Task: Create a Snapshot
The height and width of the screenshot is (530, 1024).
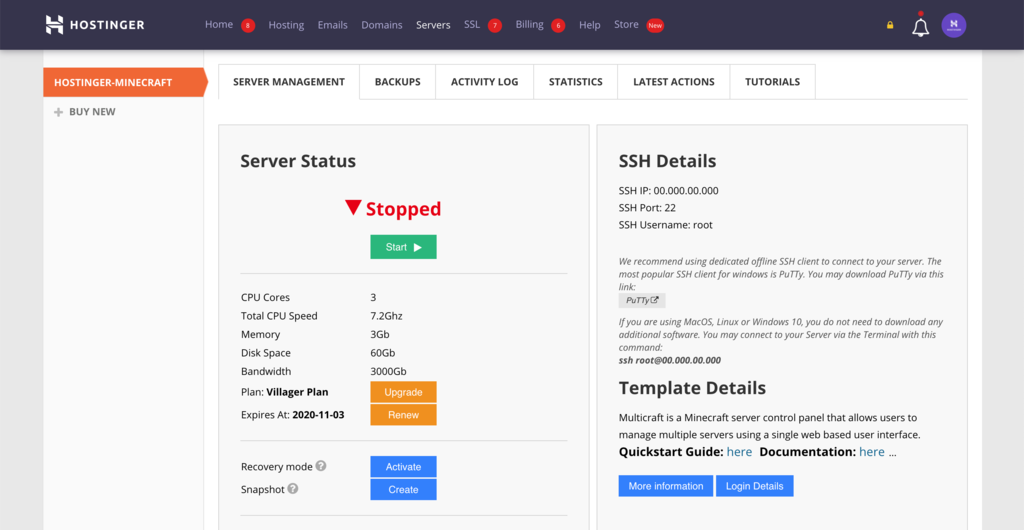Action: (x=403, y=490)
